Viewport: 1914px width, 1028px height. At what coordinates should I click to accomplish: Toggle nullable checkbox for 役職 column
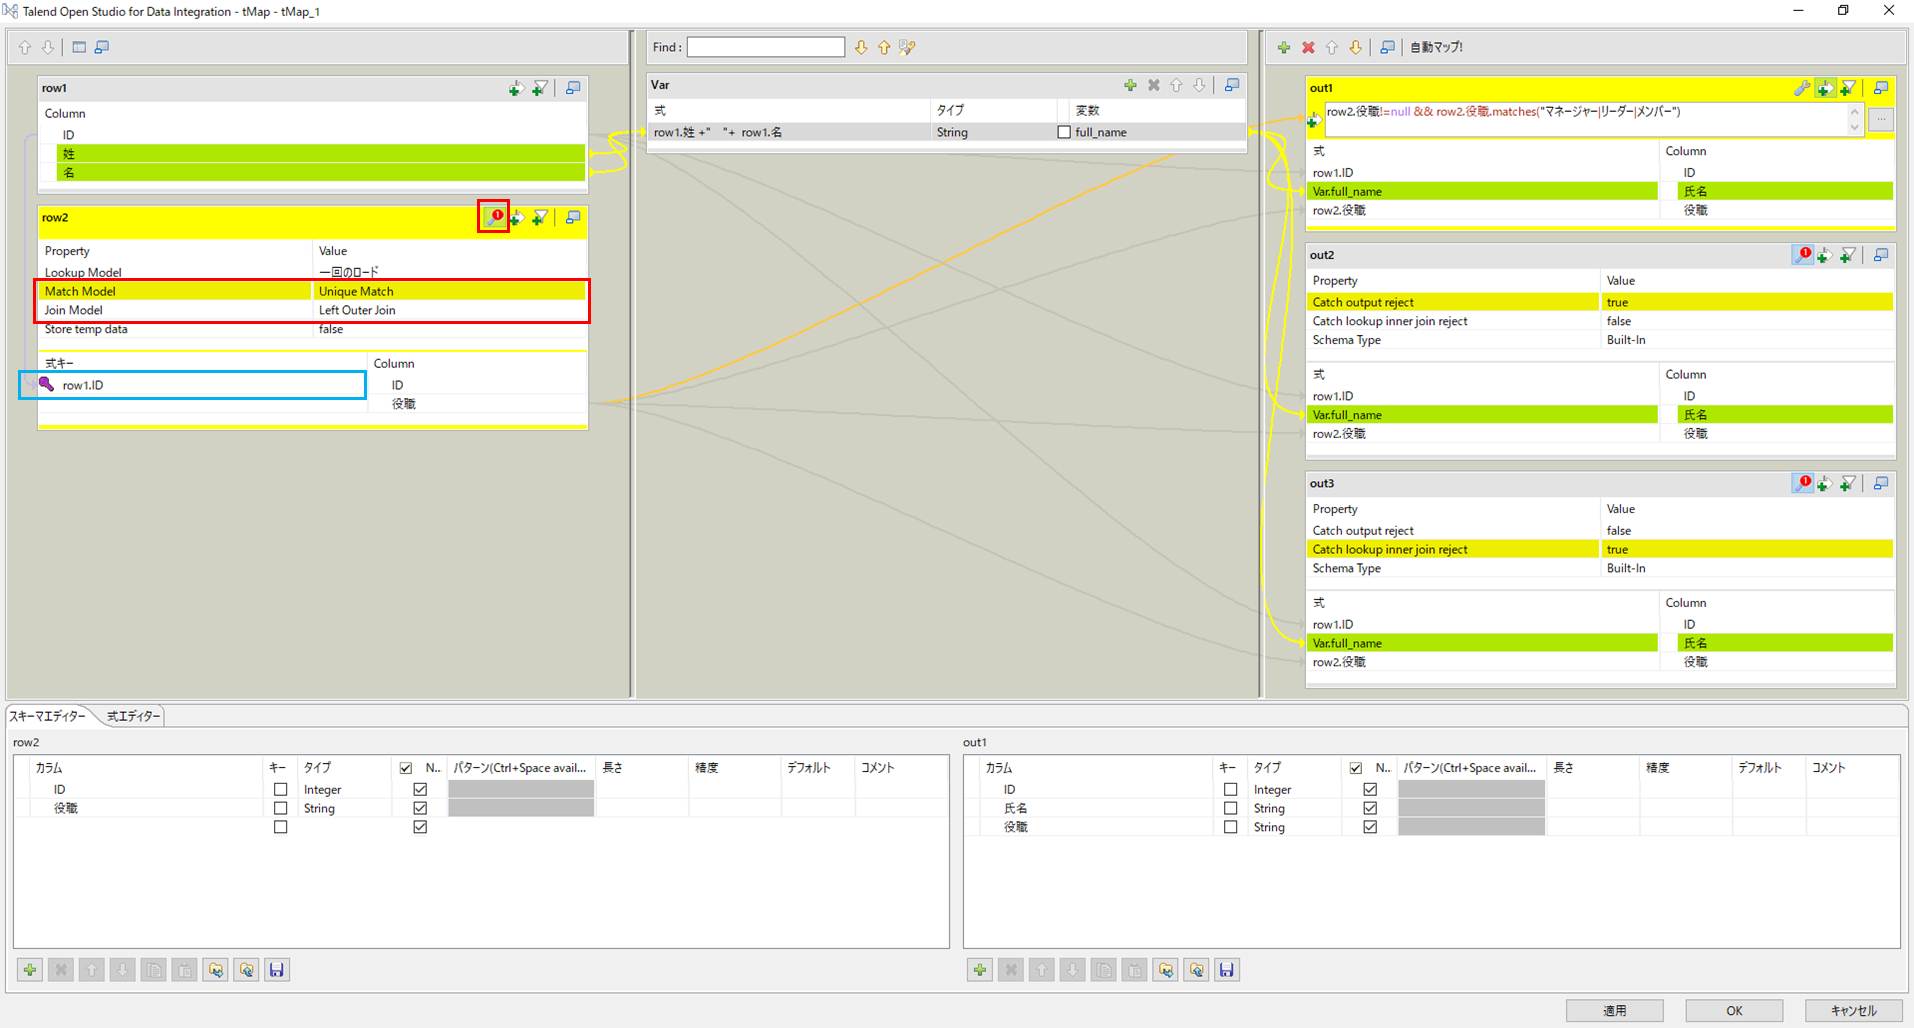tap(420, 807)
